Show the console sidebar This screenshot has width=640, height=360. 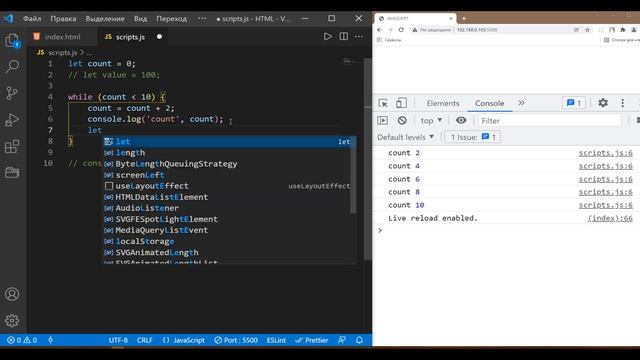coord(382,120)
